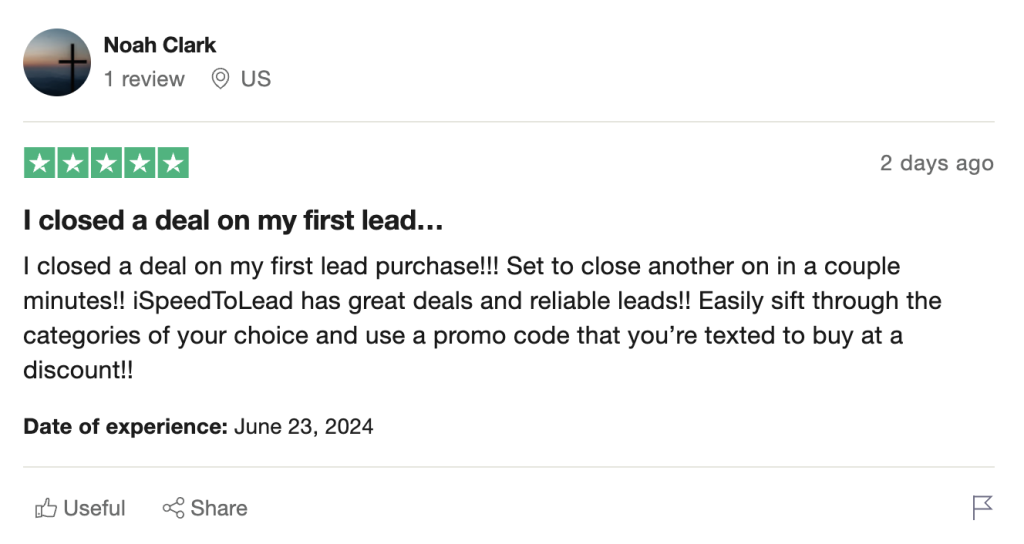Image resolution: width=1024 pixels, height=544 pixels.
Task: Click the "2 days ago" timestamp
Action: (x=936, y=163)
